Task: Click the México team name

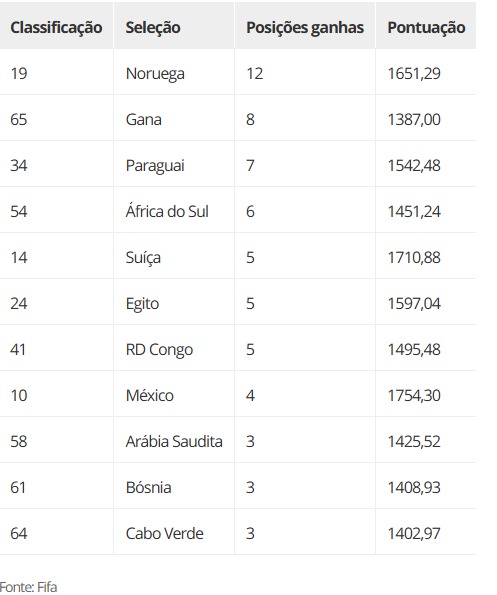Action: [149, 395]
